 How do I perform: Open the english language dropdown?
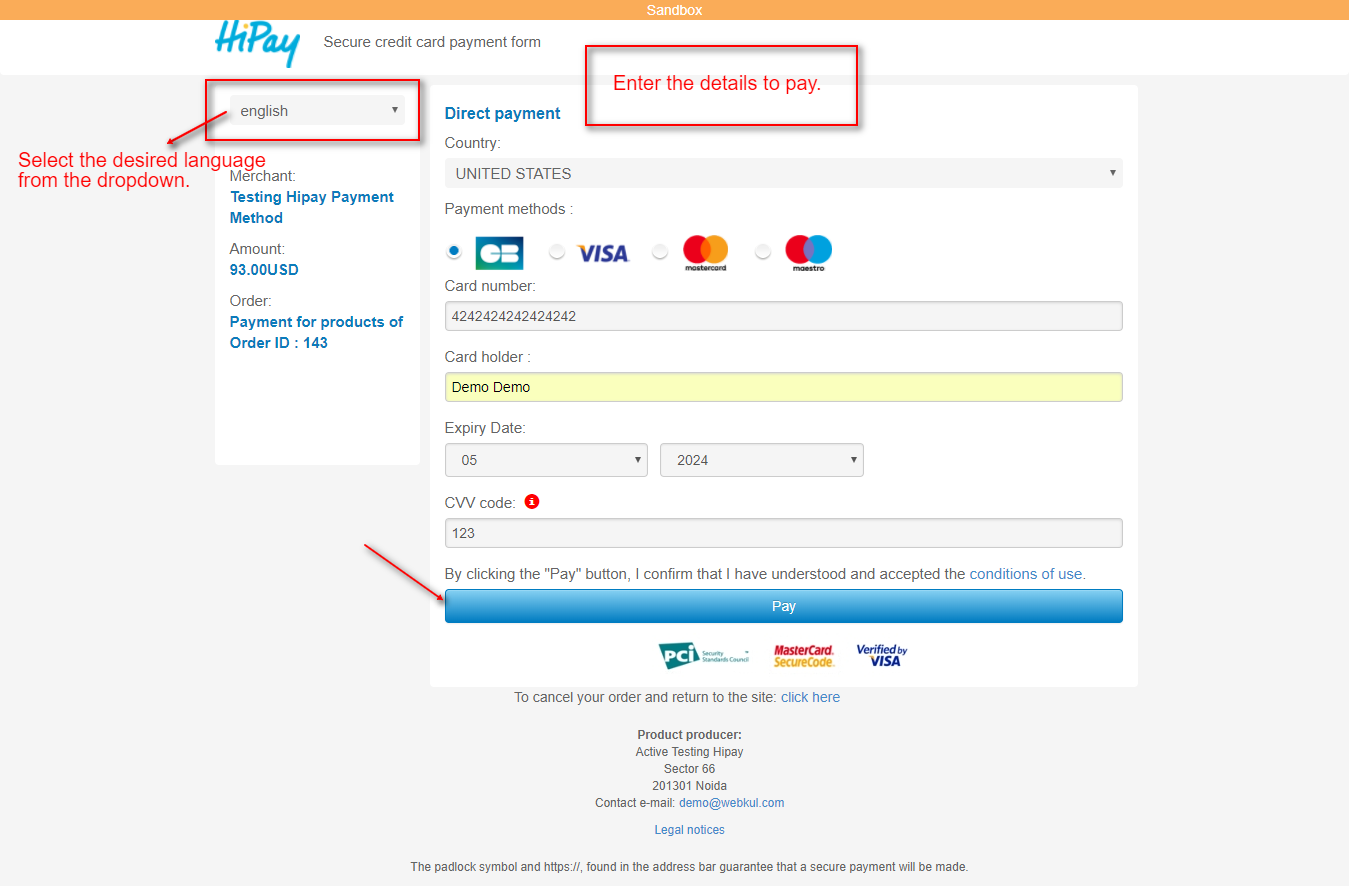[317, 110]
